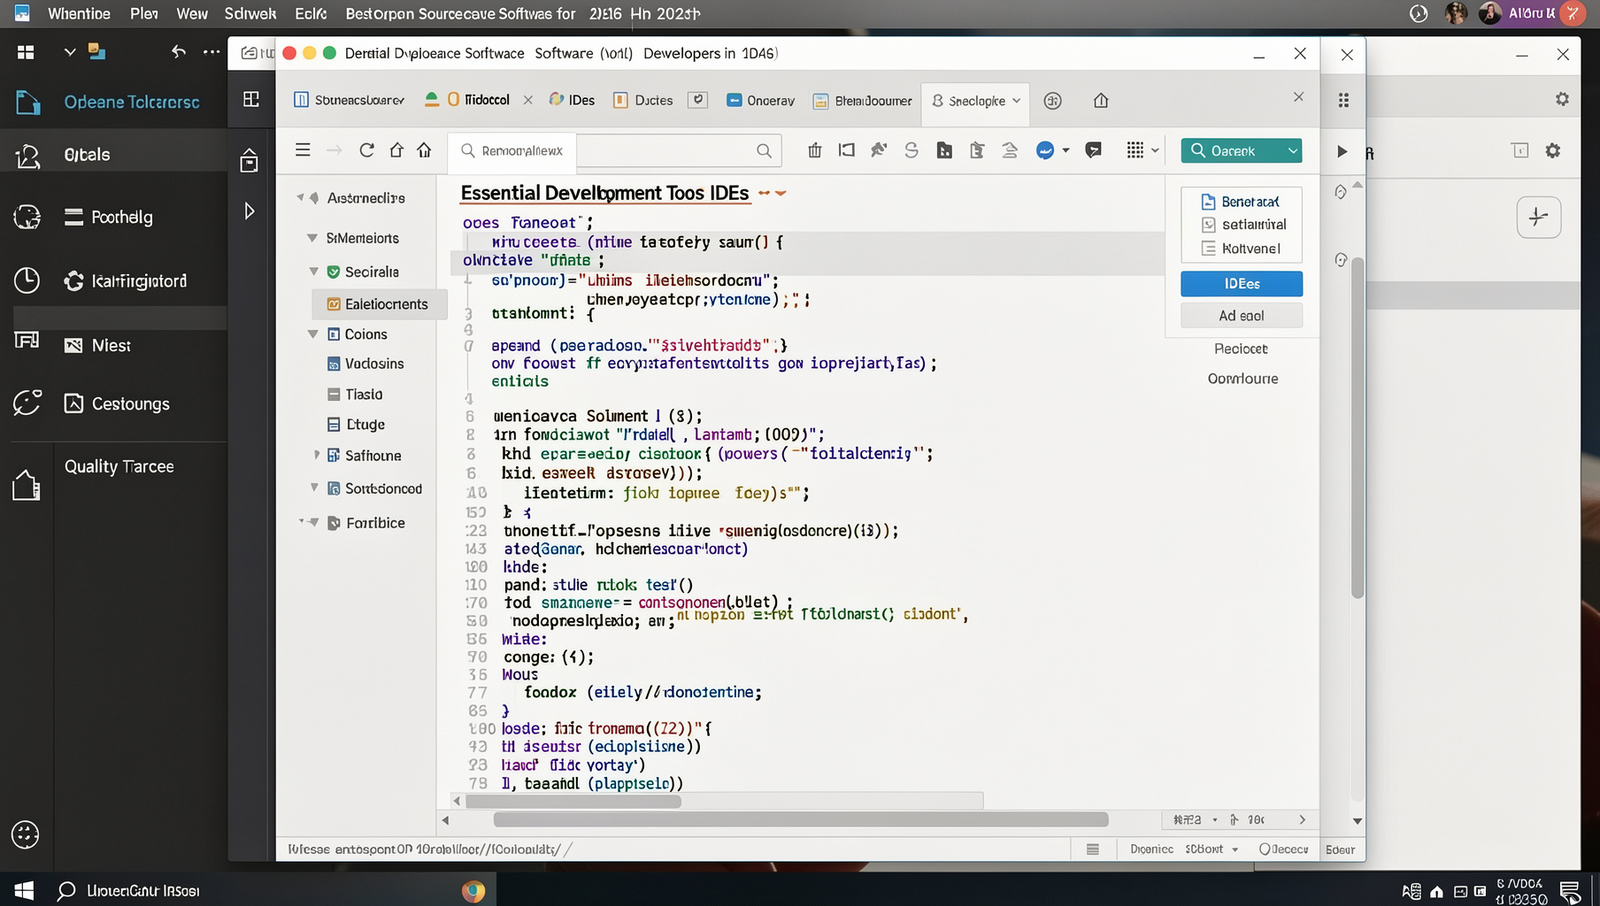Collapse the SiMemeiorıts tree node
This screenshot has width=1600, height=906.
pos(312,238)
